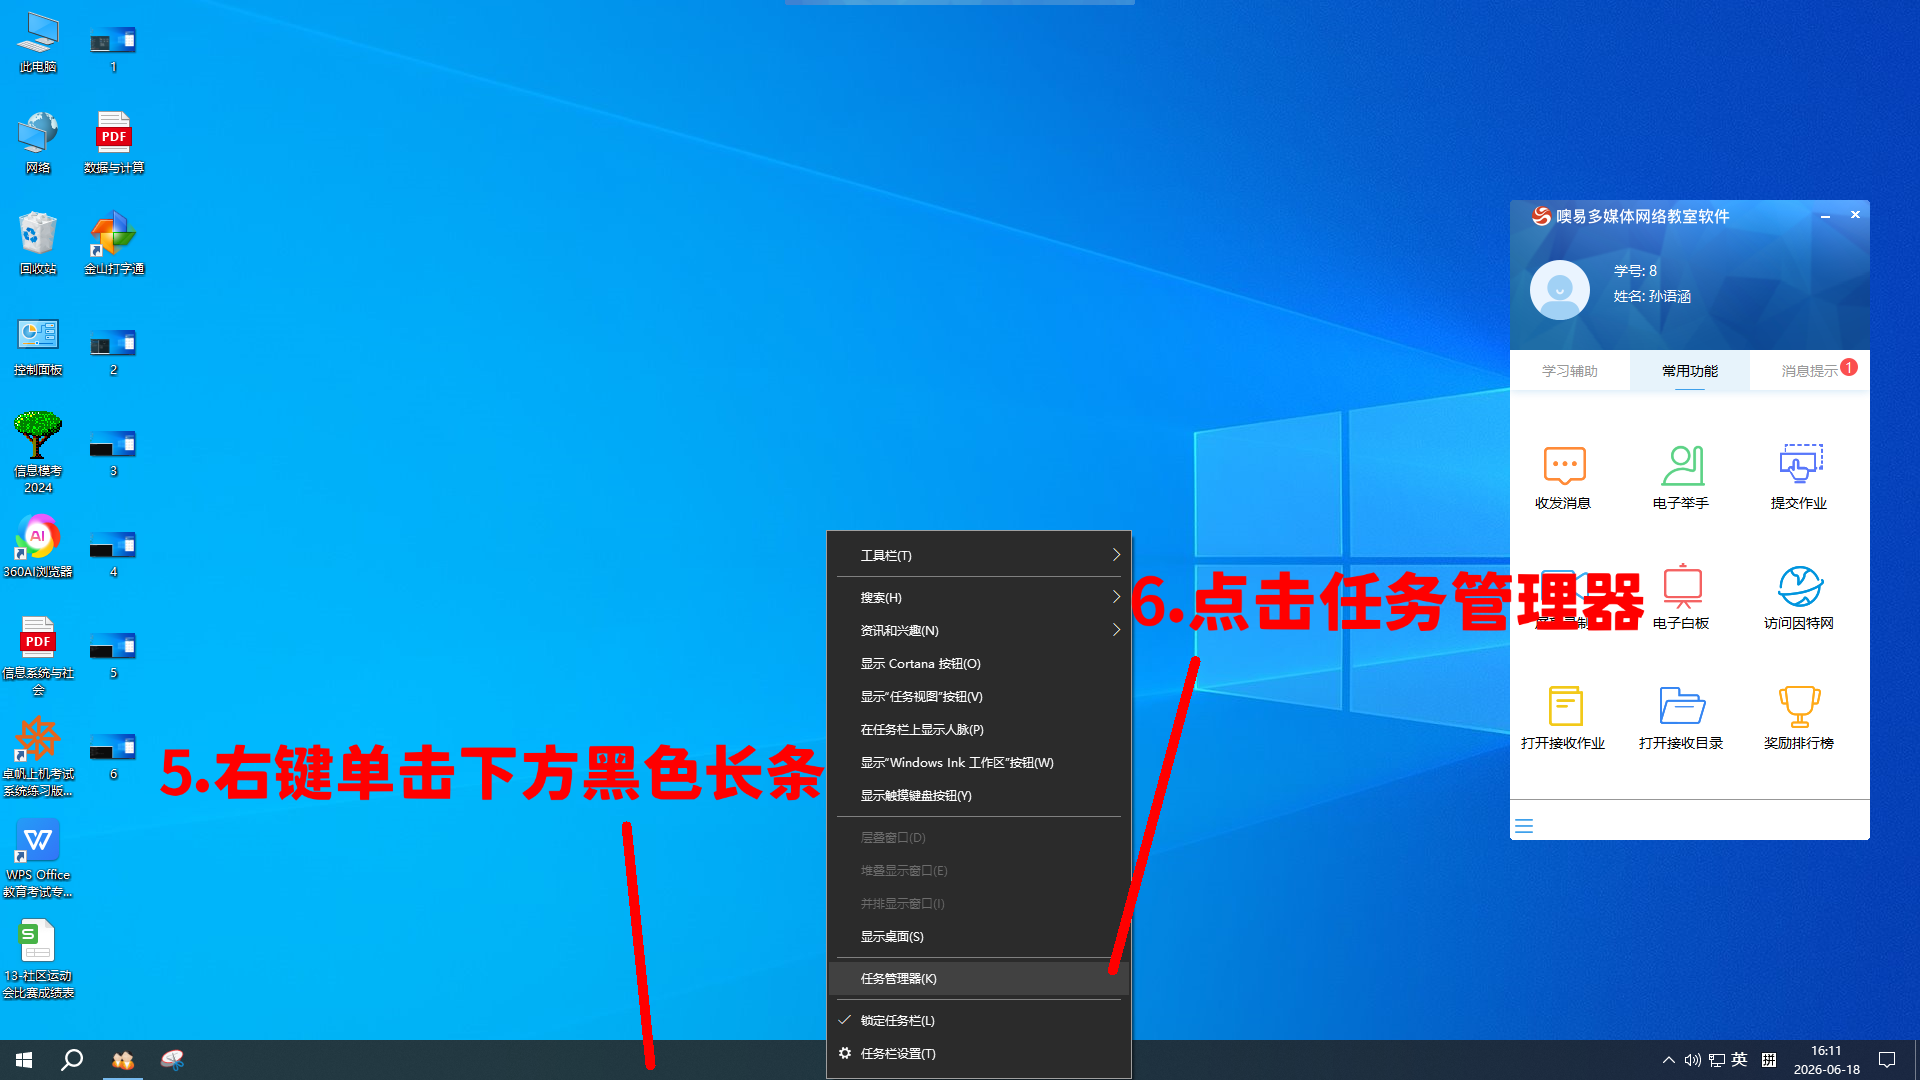
Task: Toggle 显示 Cortana 按钮(O)
Action: [x=980, y=663]
